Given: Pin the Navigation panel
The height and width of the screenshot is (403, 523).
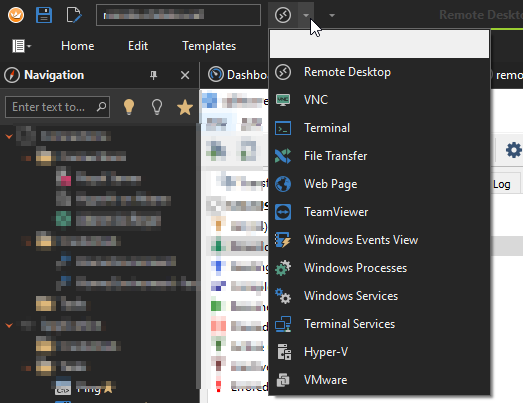Looking at the screenshot, I should (153, 75).
